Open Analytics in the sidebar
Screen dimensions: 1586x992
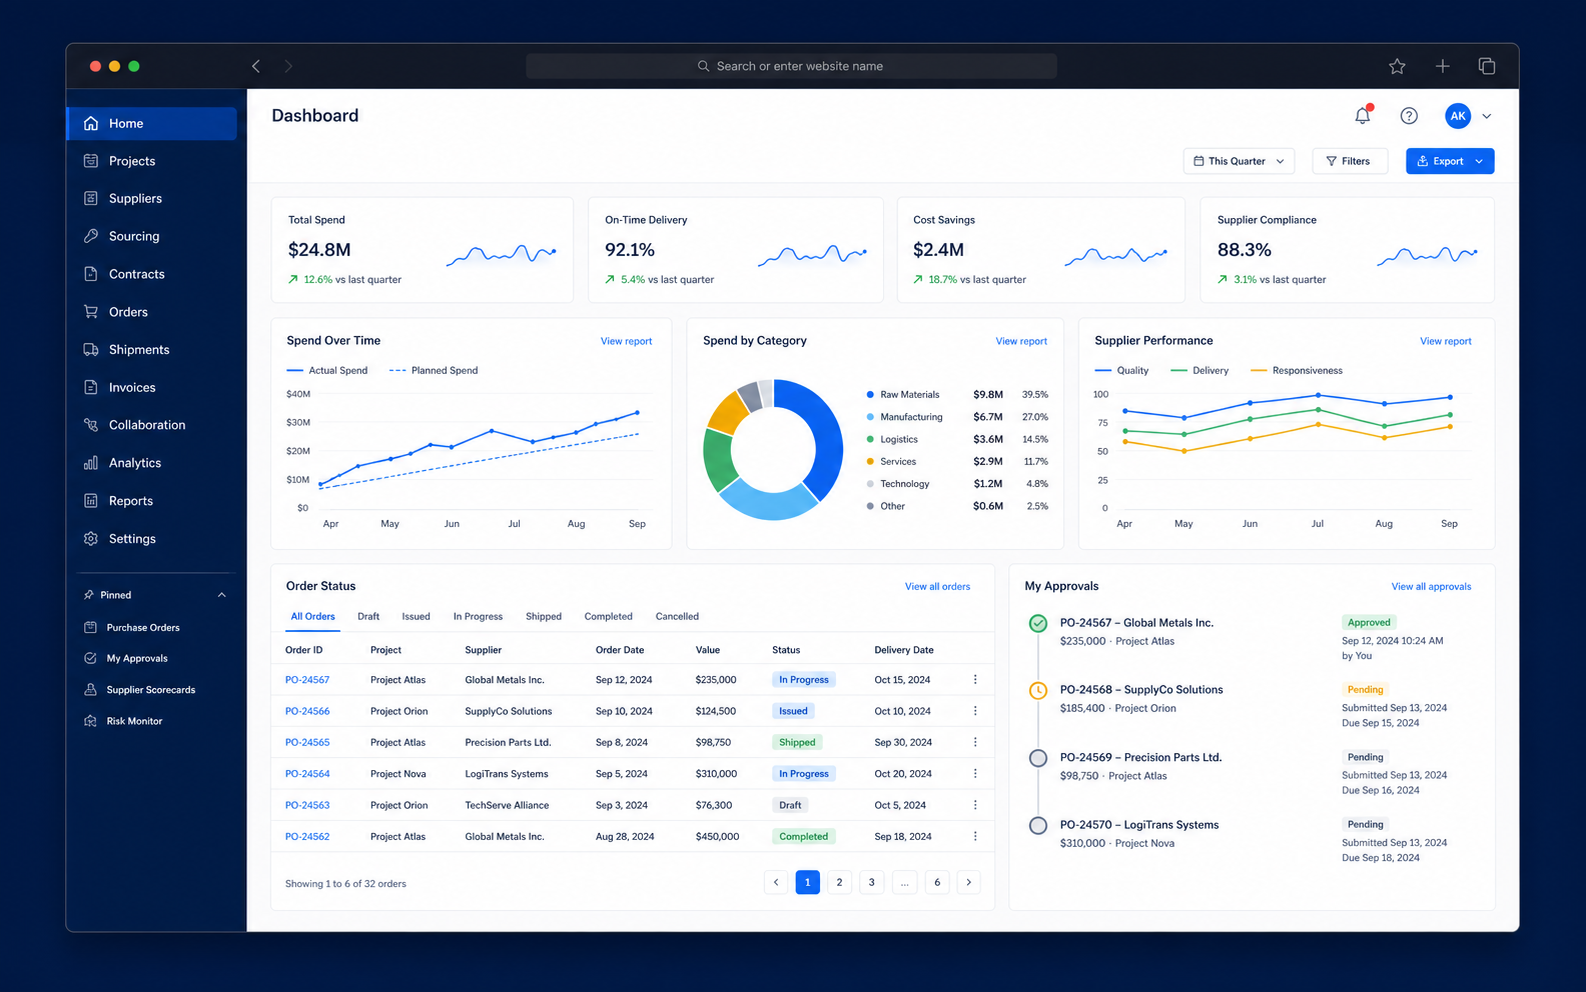pos(152,463)
